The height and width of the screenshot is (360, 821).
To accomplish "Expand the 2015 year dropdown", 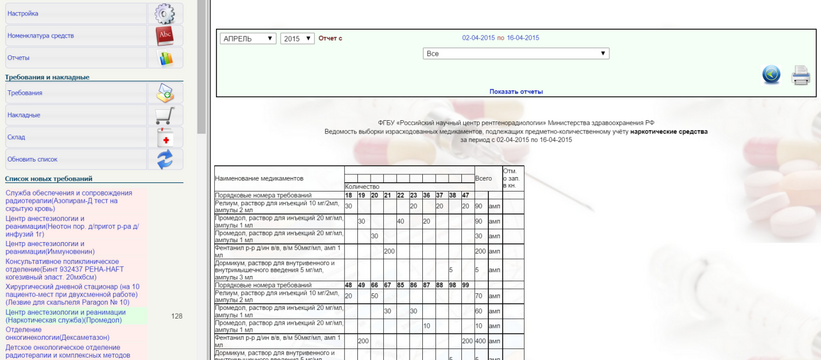I will click(297, 39).
